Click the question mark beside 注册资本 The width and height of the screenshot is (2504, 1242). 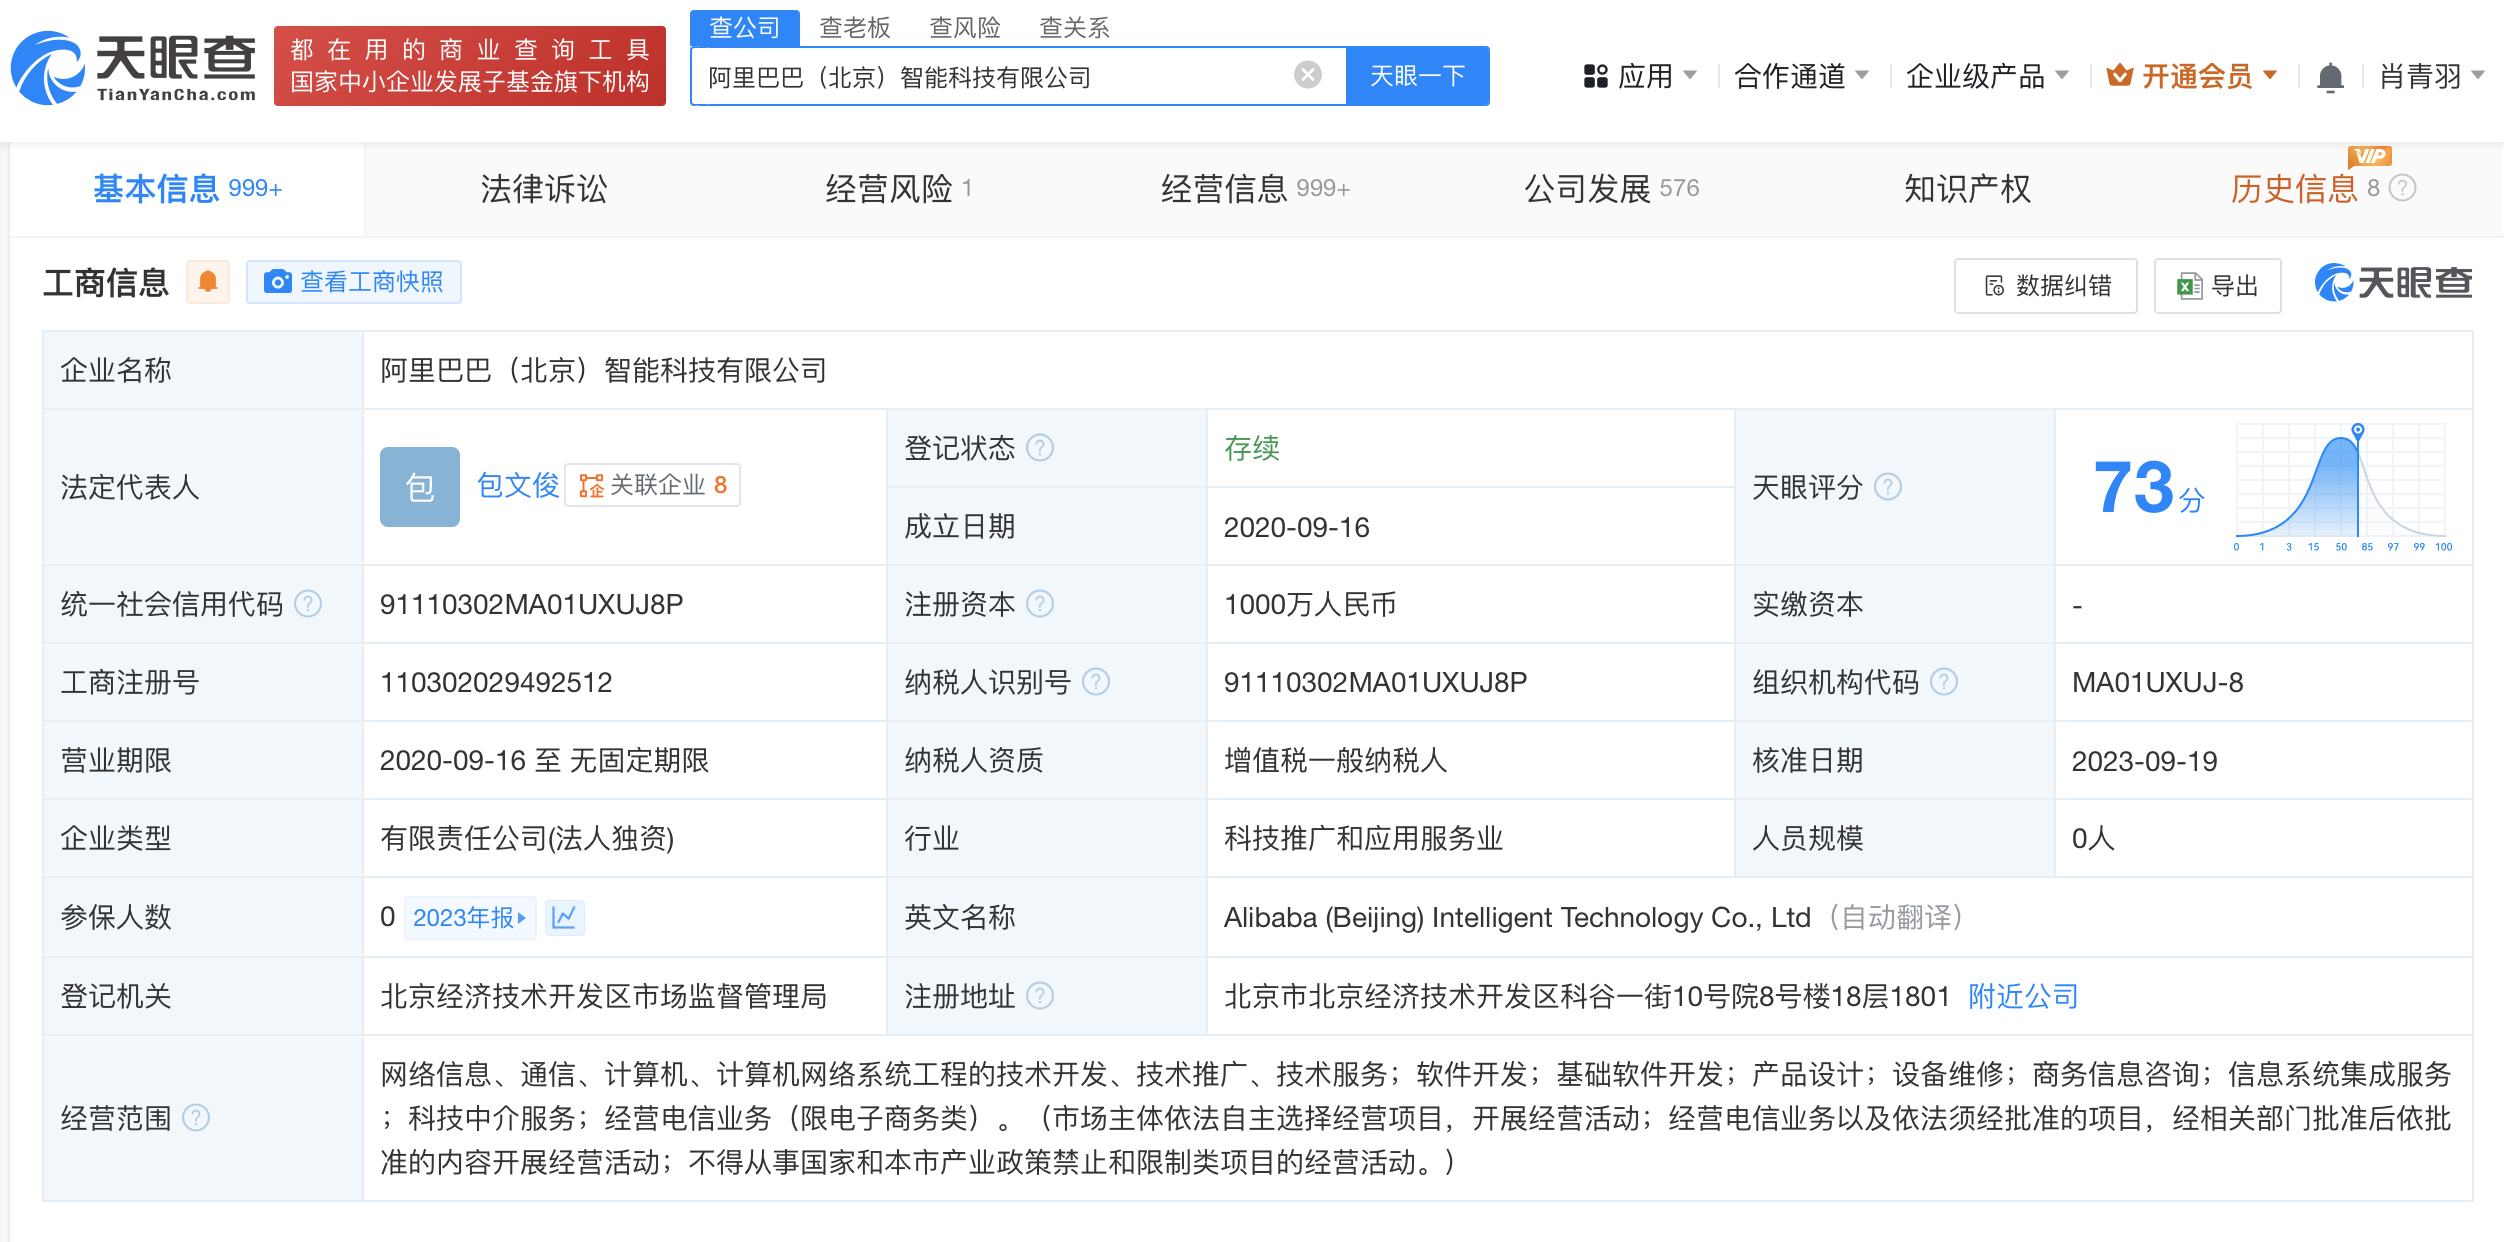[x=1040, y=604]
